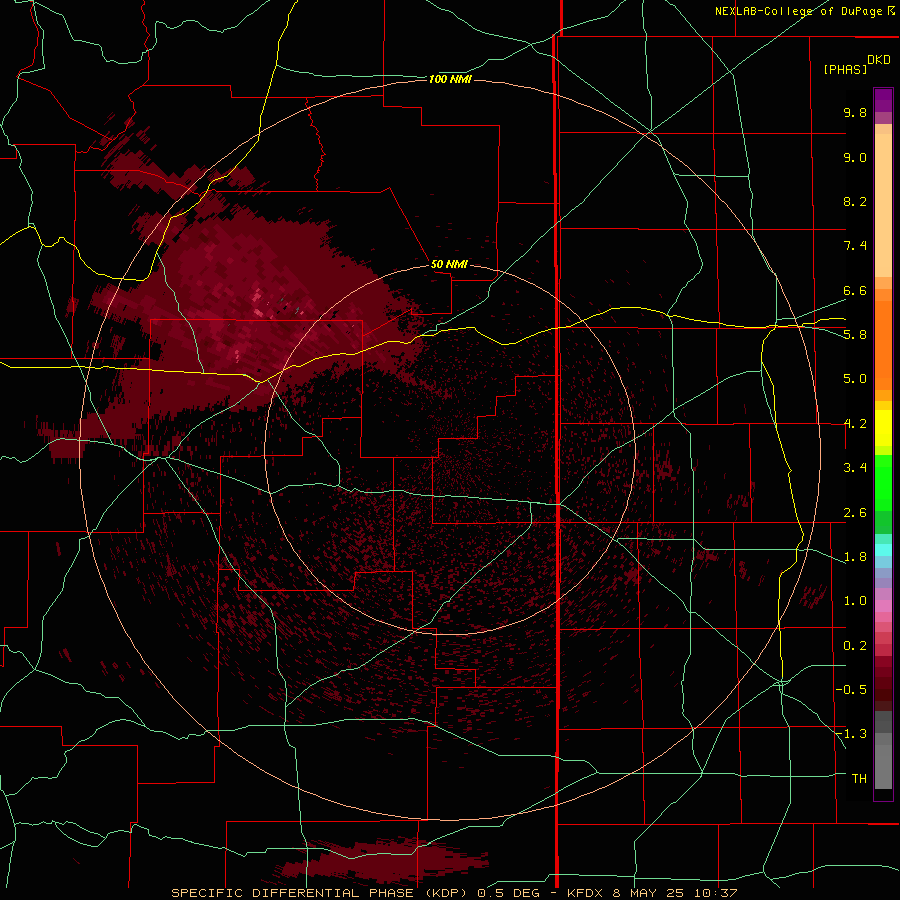Viewport: 900px width, 900px height.
Task: Click the 9.8 legend value
Action: click(x=855, y=112)
